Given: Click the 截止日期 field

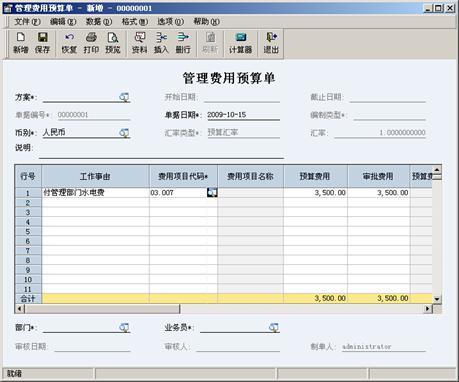Looking at the screenshot, I should coord(388,97).
